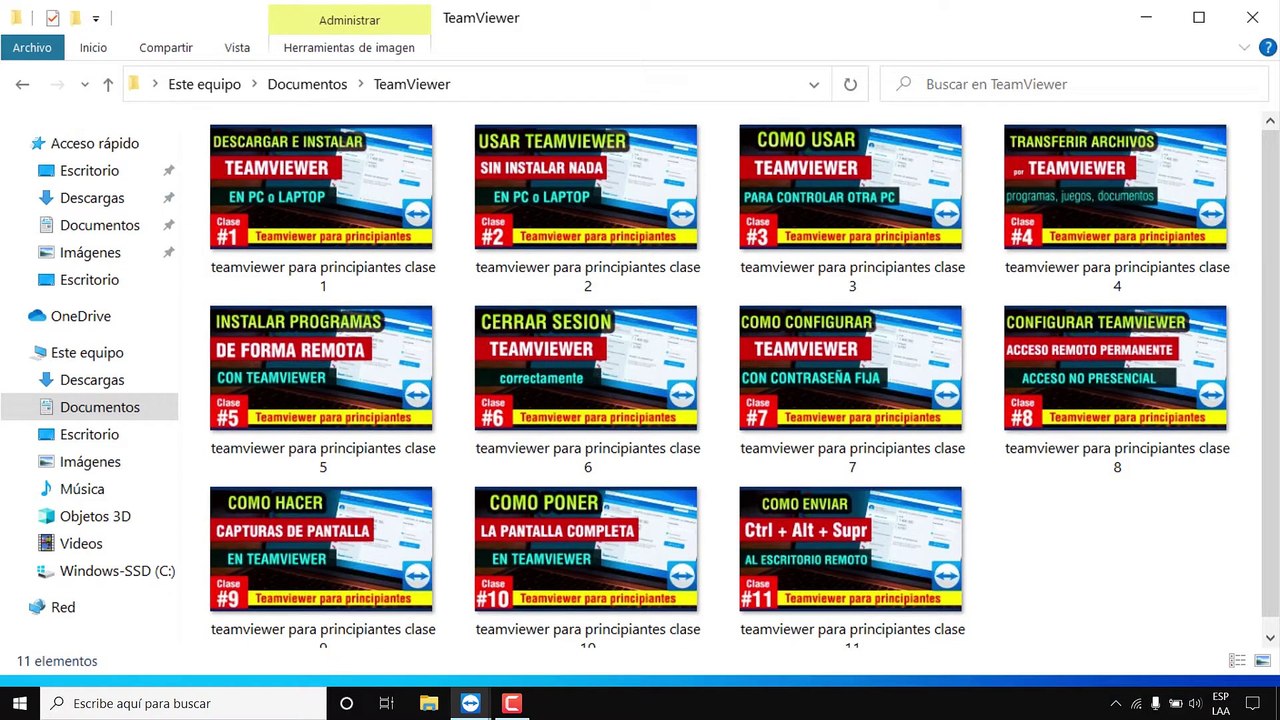The height and width of the screenshot is (720, 1280).
Task: Select the clase 9 'Capturas de pantalla' thumbnail
Action: (321, 549)
